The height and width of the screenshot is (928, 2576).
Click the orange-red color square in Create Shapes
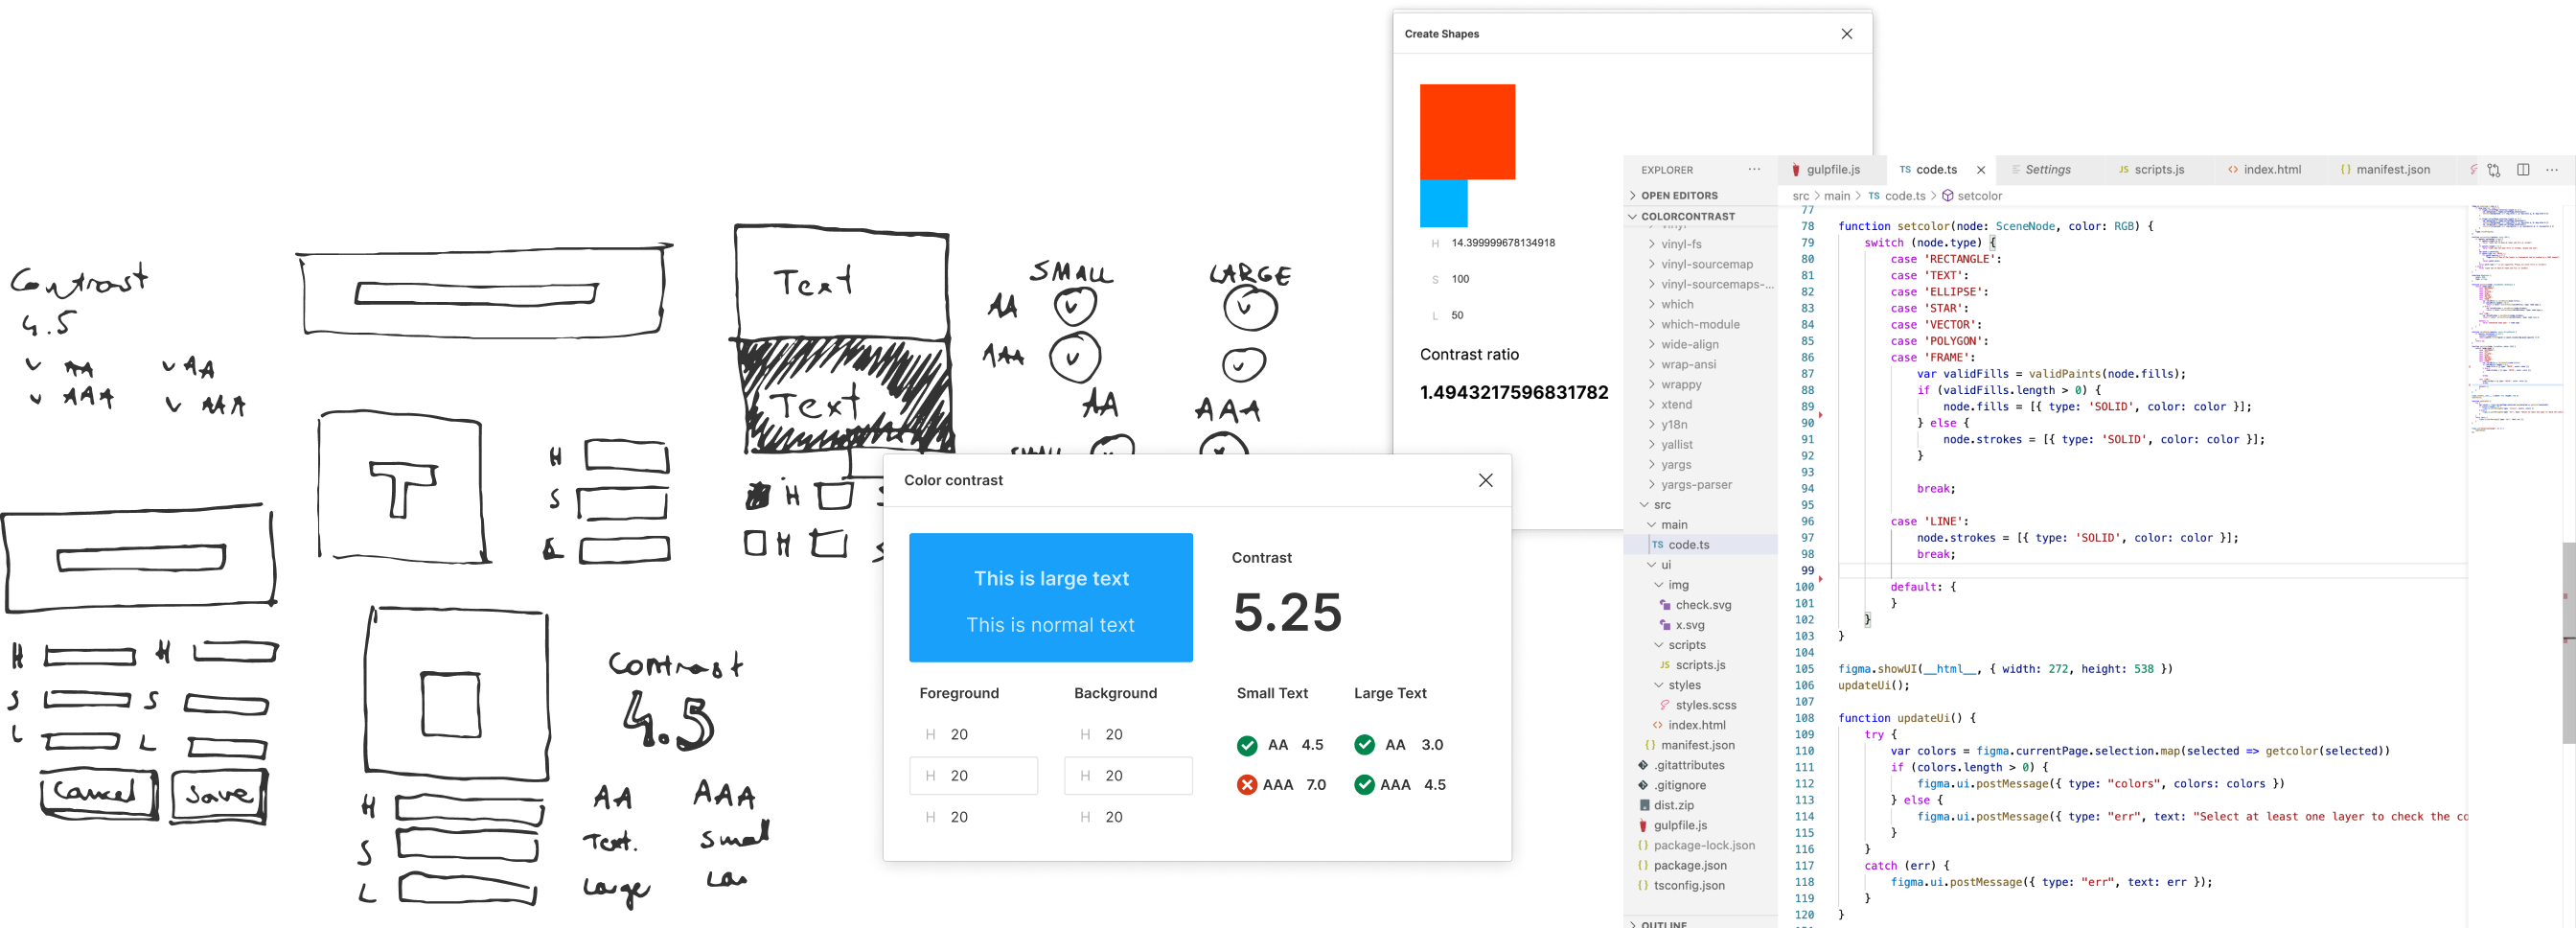point(1467,132)
